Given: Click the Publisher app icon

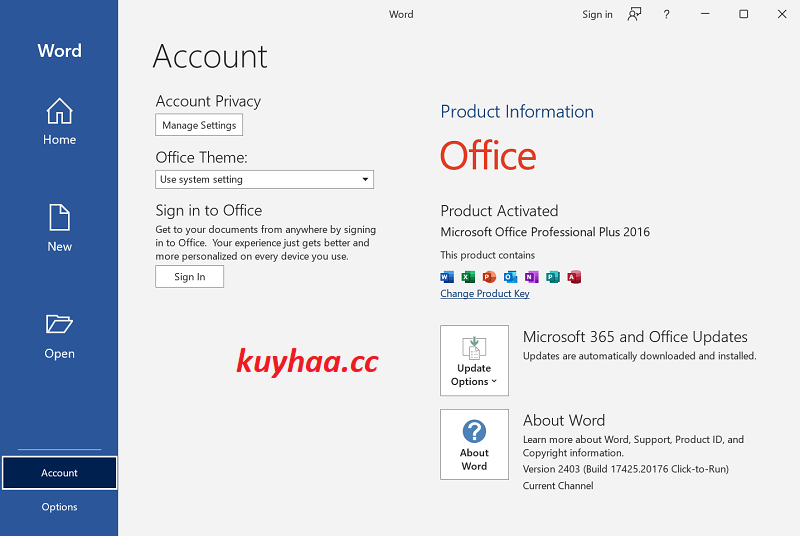Looking at the screenshot, I should pyautogui.click(x=553, y=277).
